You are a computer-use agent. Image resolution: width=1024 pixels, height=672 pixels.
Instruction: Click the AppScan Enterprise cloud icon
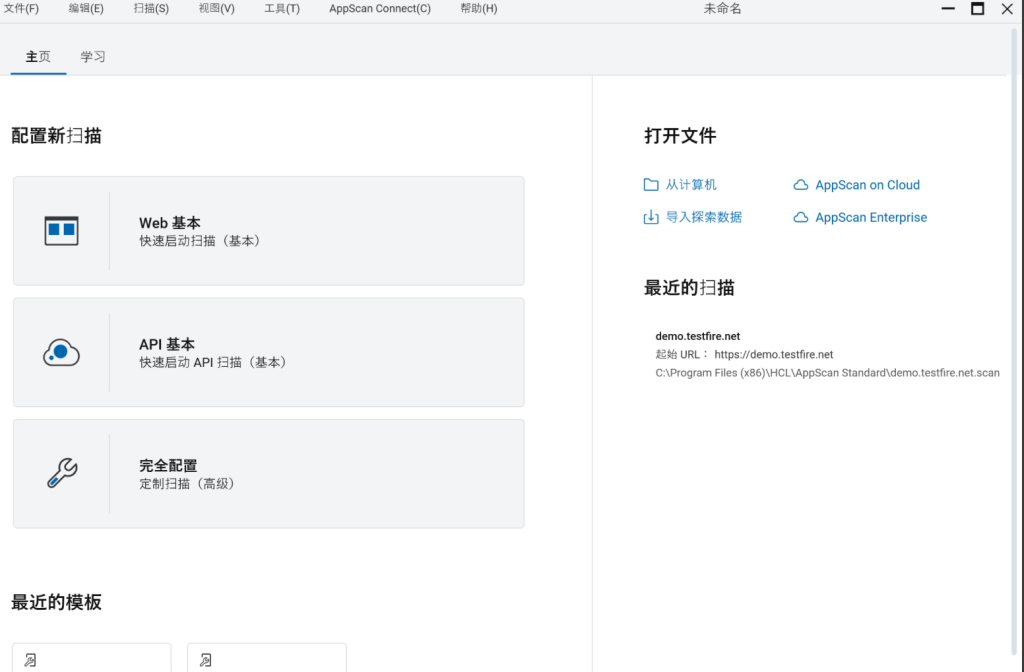coord(801,217)
